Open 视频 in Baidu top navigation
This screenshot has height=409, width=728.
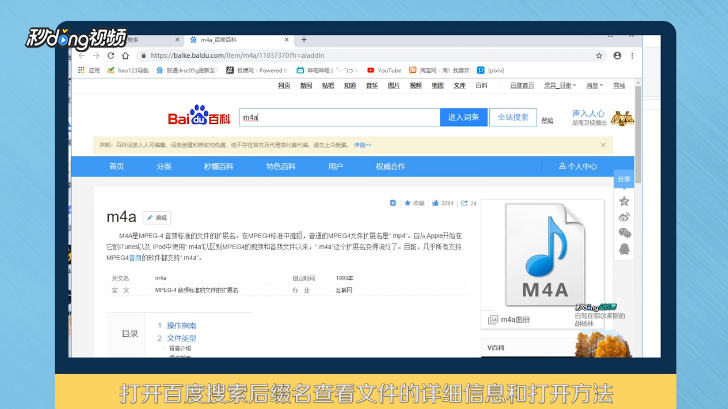pos(416,86)
